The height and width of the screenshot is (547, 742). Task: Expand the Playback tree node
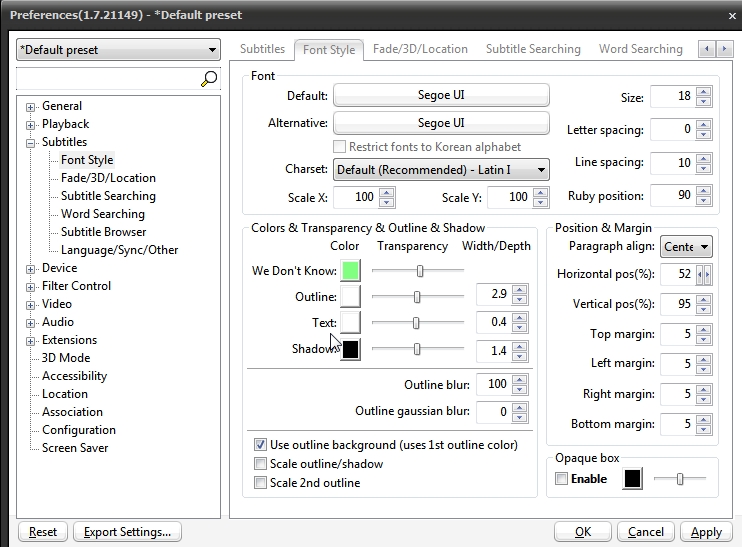coord(31,125)
